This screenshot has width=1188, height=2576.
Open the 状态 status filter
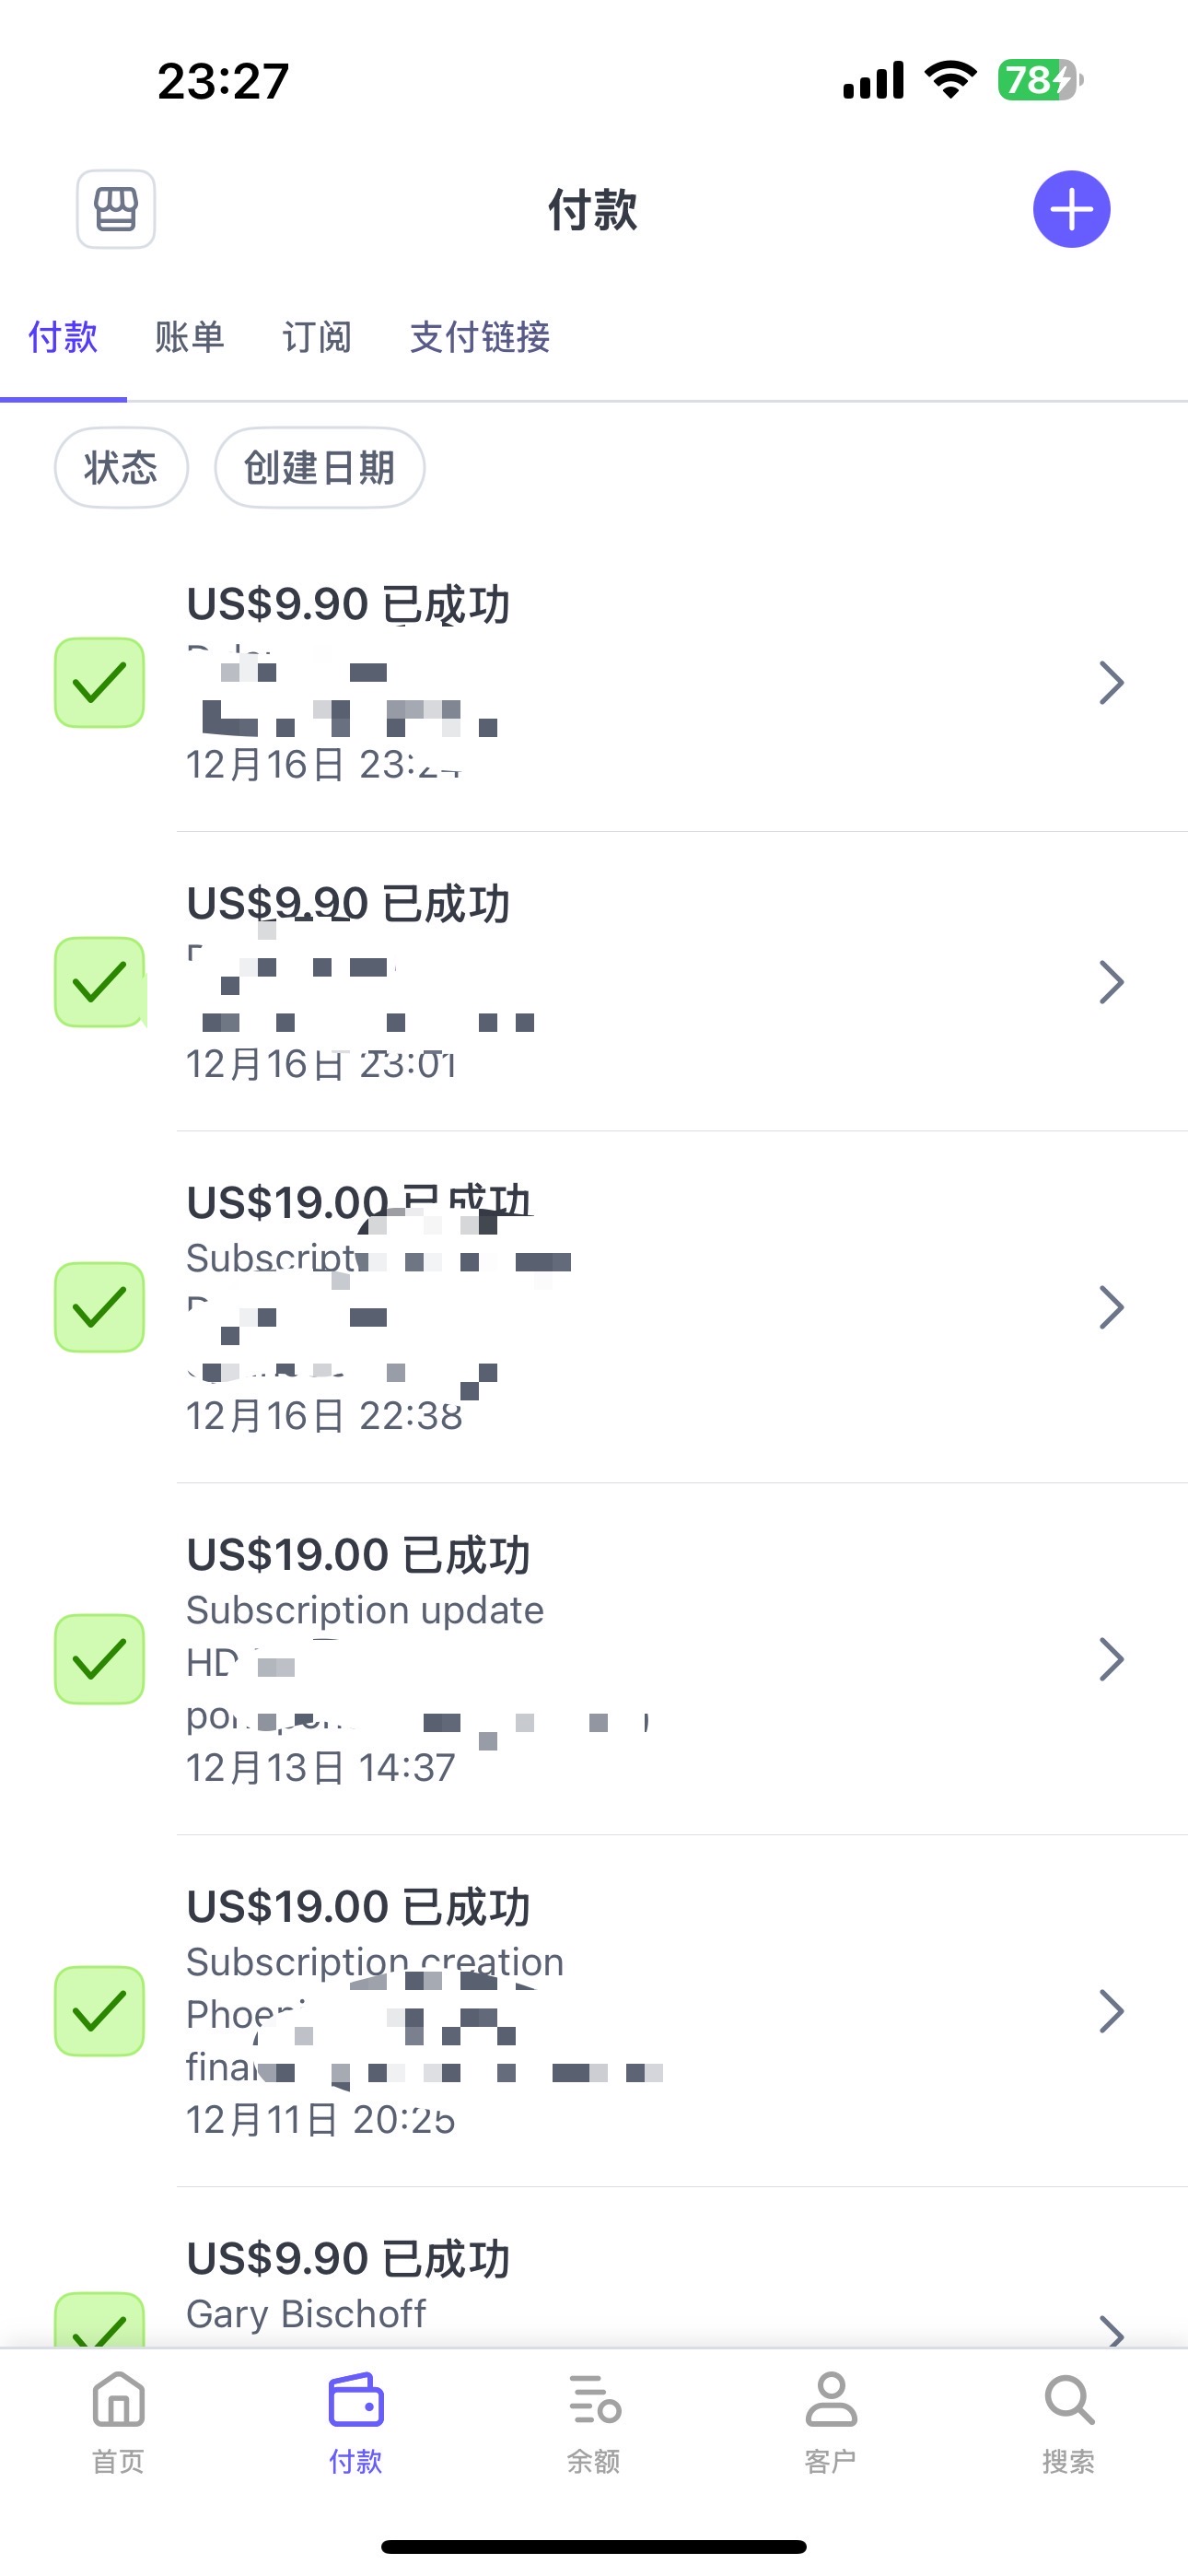[121, 468]
